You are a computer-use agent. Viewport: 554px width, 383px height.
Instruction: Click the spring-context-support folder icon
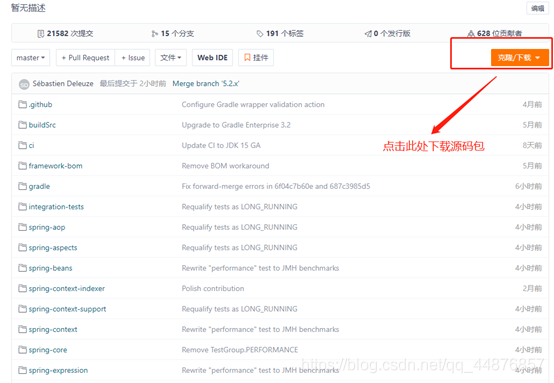23,309
